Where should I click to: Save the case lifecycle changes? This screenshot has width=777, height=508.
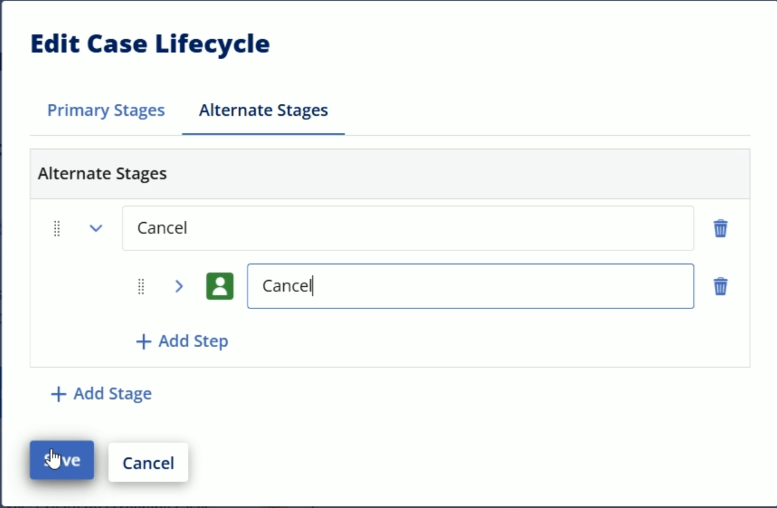62,460
